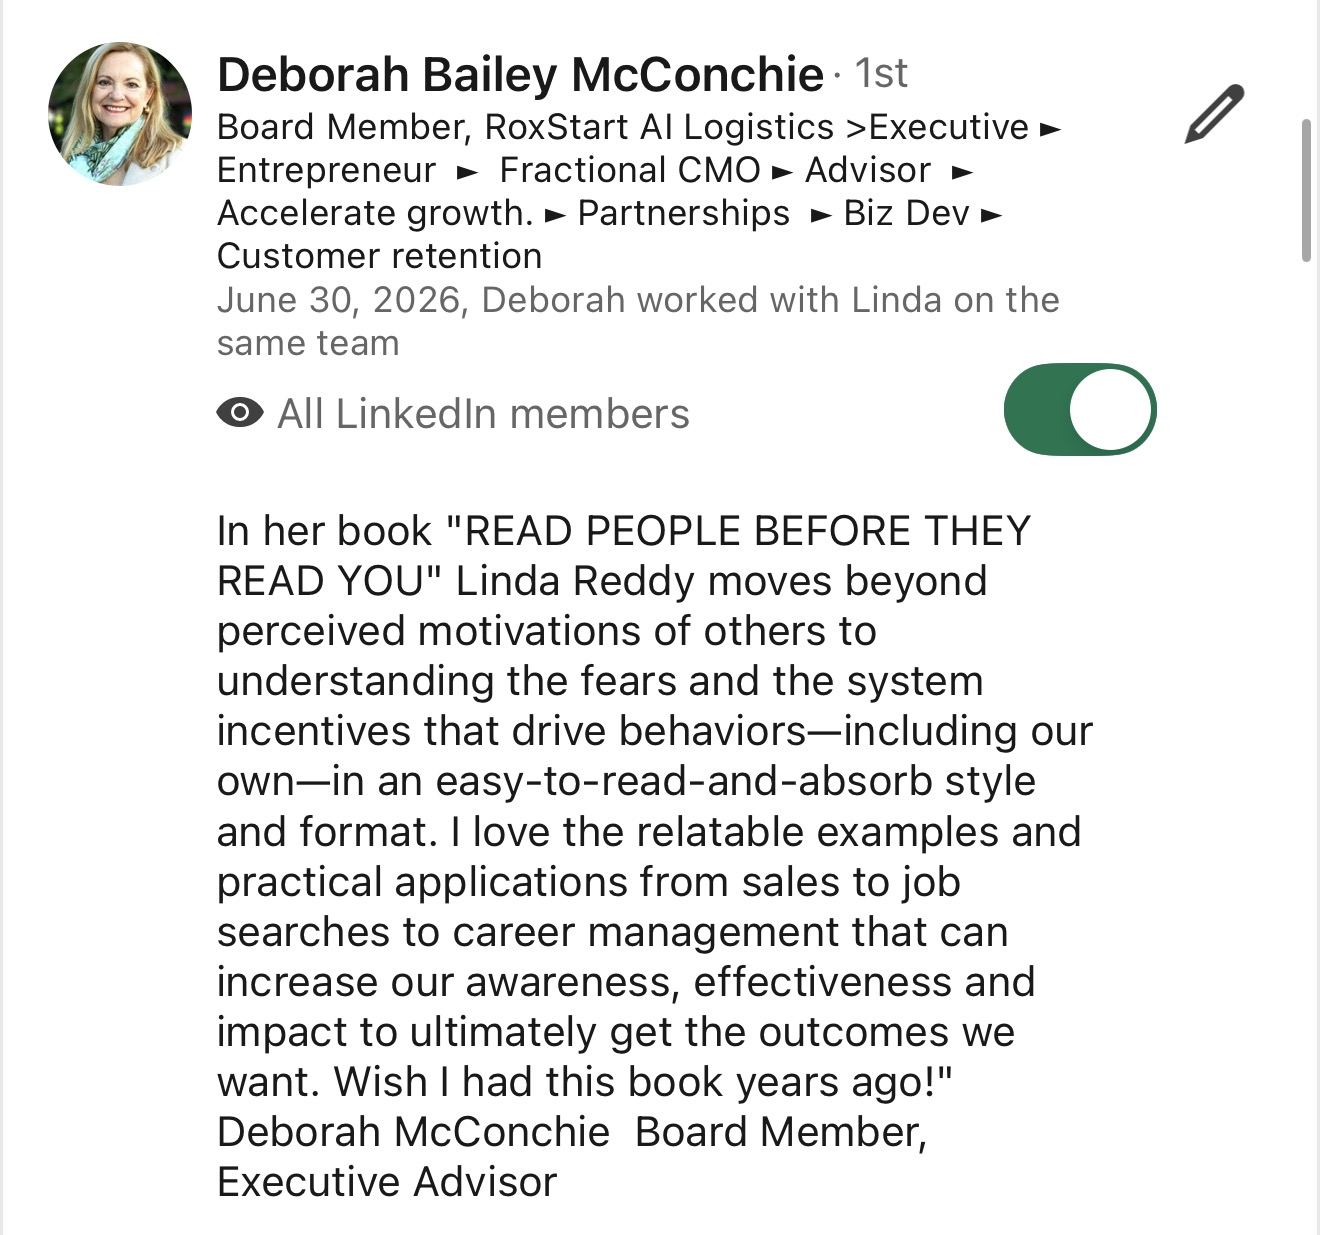
Task: Click the "Accelerate growth." headline phrase
Action: point(375,213)
